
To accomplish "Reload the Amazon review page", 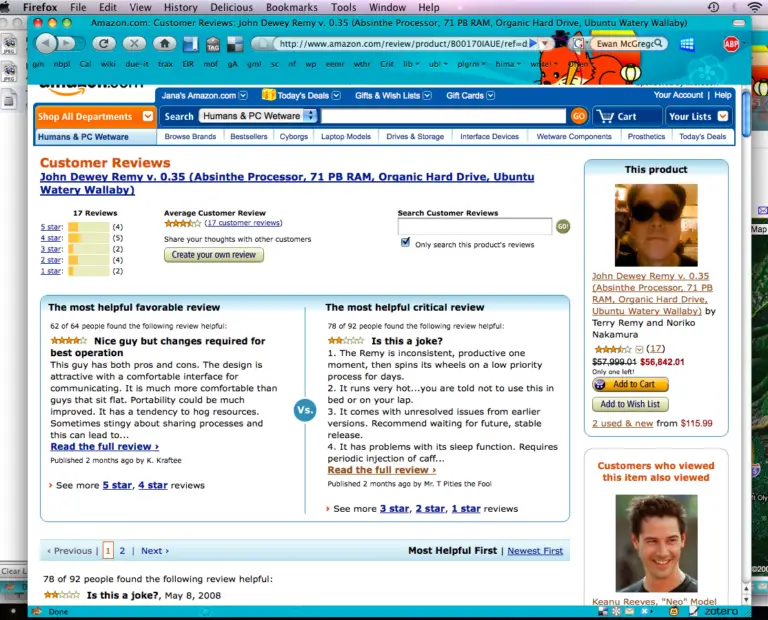I will [103, 44].
